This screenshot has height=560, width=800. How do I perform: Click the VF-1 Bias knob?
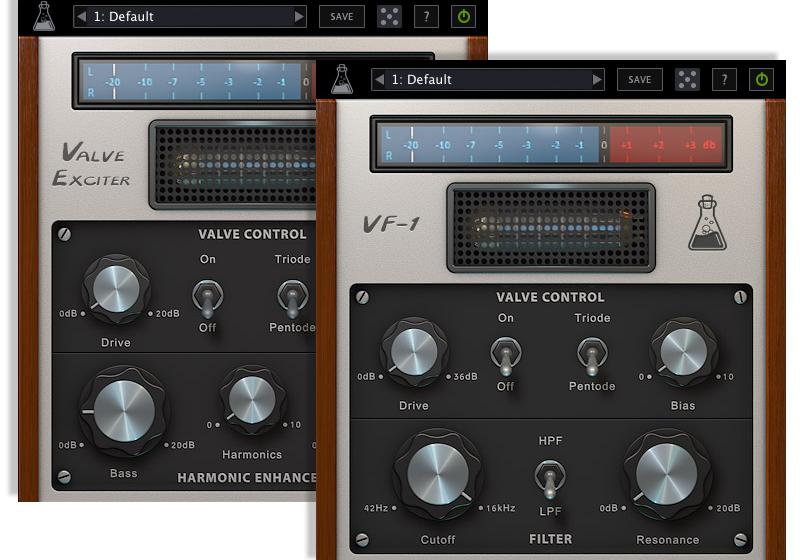(684, 353)
